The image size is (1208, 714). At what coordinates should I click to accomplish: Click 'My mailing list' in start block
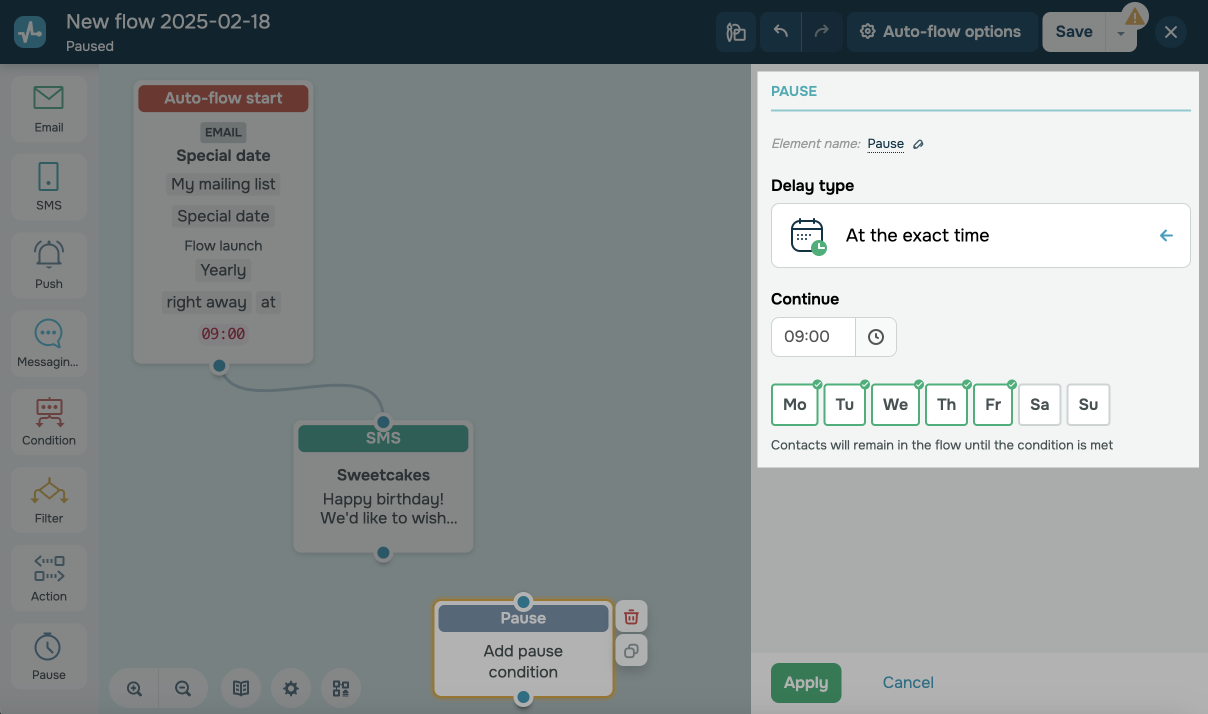223,184
